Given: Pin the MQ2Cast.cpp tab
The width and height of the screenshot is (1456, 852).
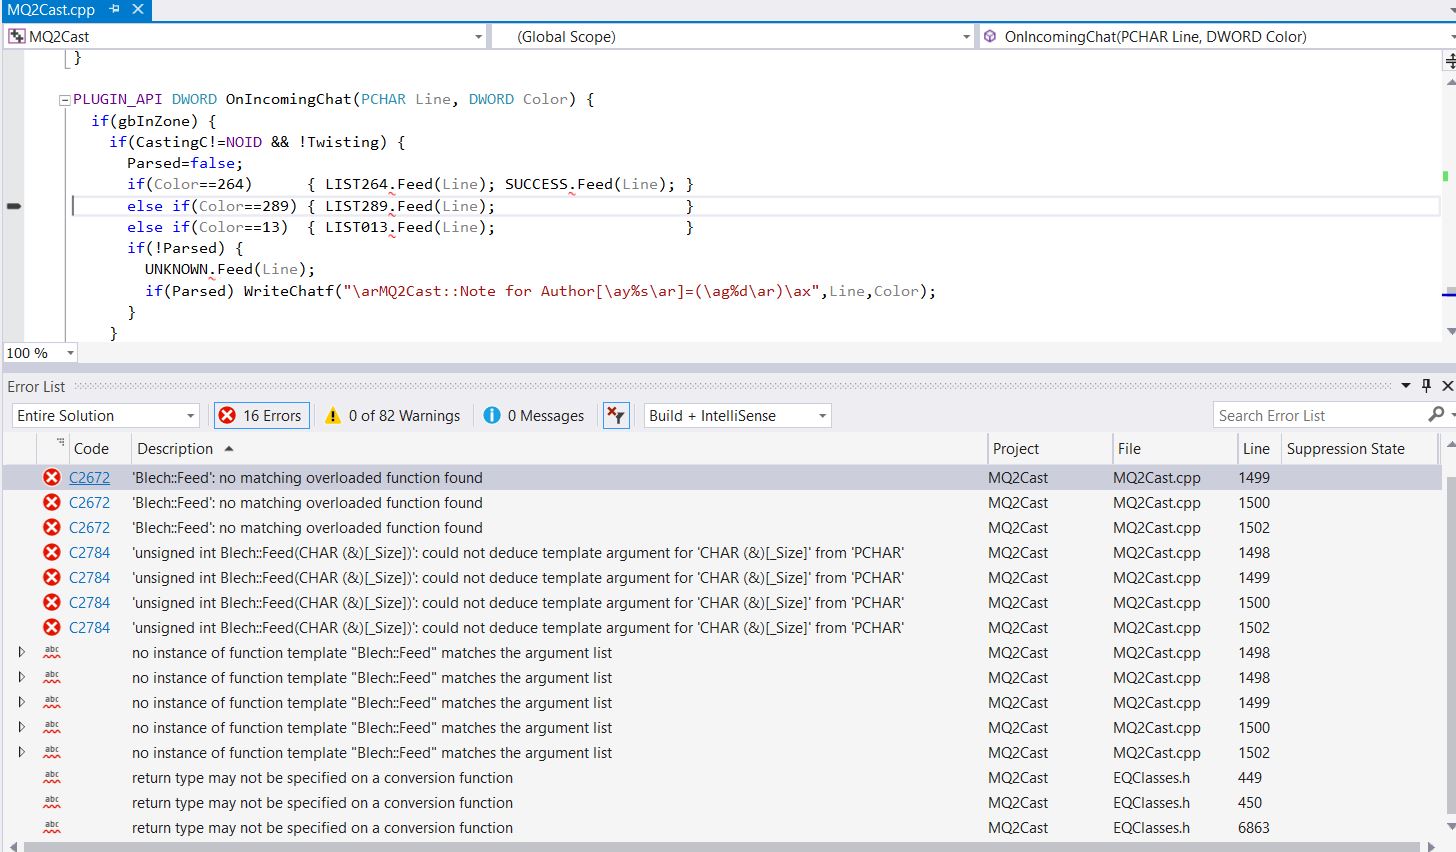Looking at the screenshot, I should [x=115, y=9].
